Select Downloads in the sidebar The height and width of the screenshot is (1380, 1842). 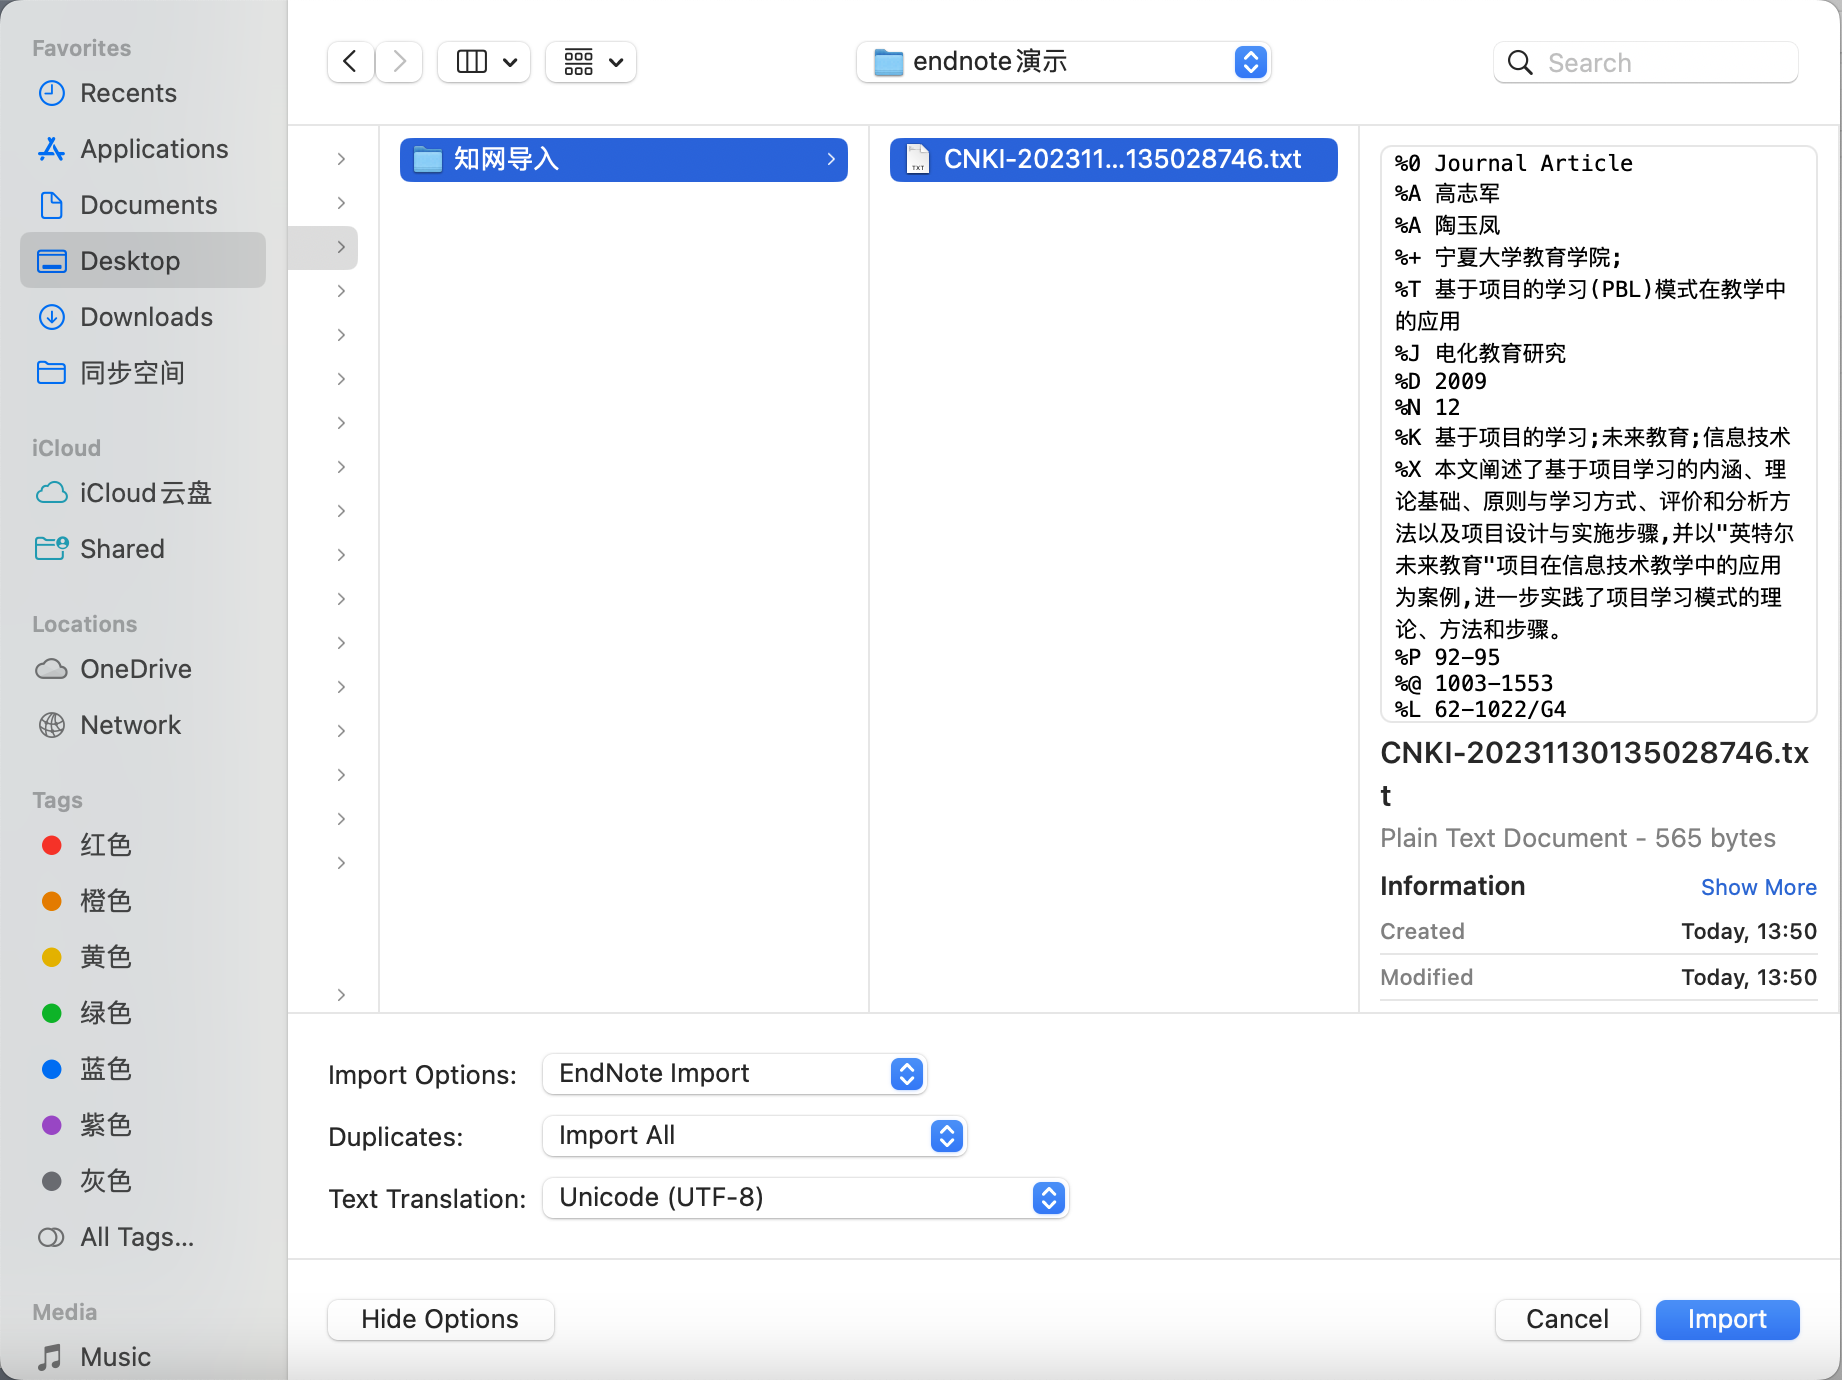[146, 316]
